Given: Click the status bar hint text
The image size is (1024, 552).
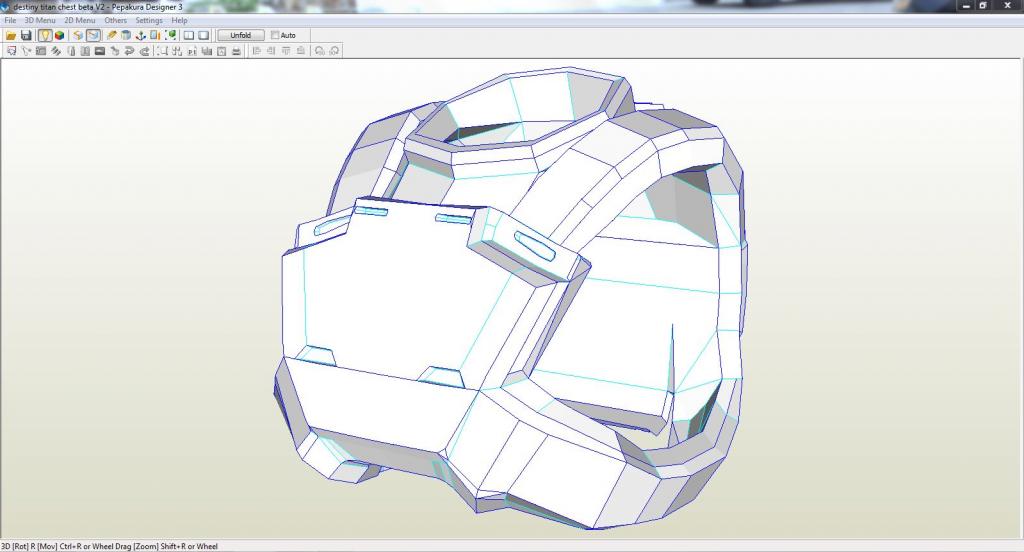Looking at the screenshot, I should point(109,547).
